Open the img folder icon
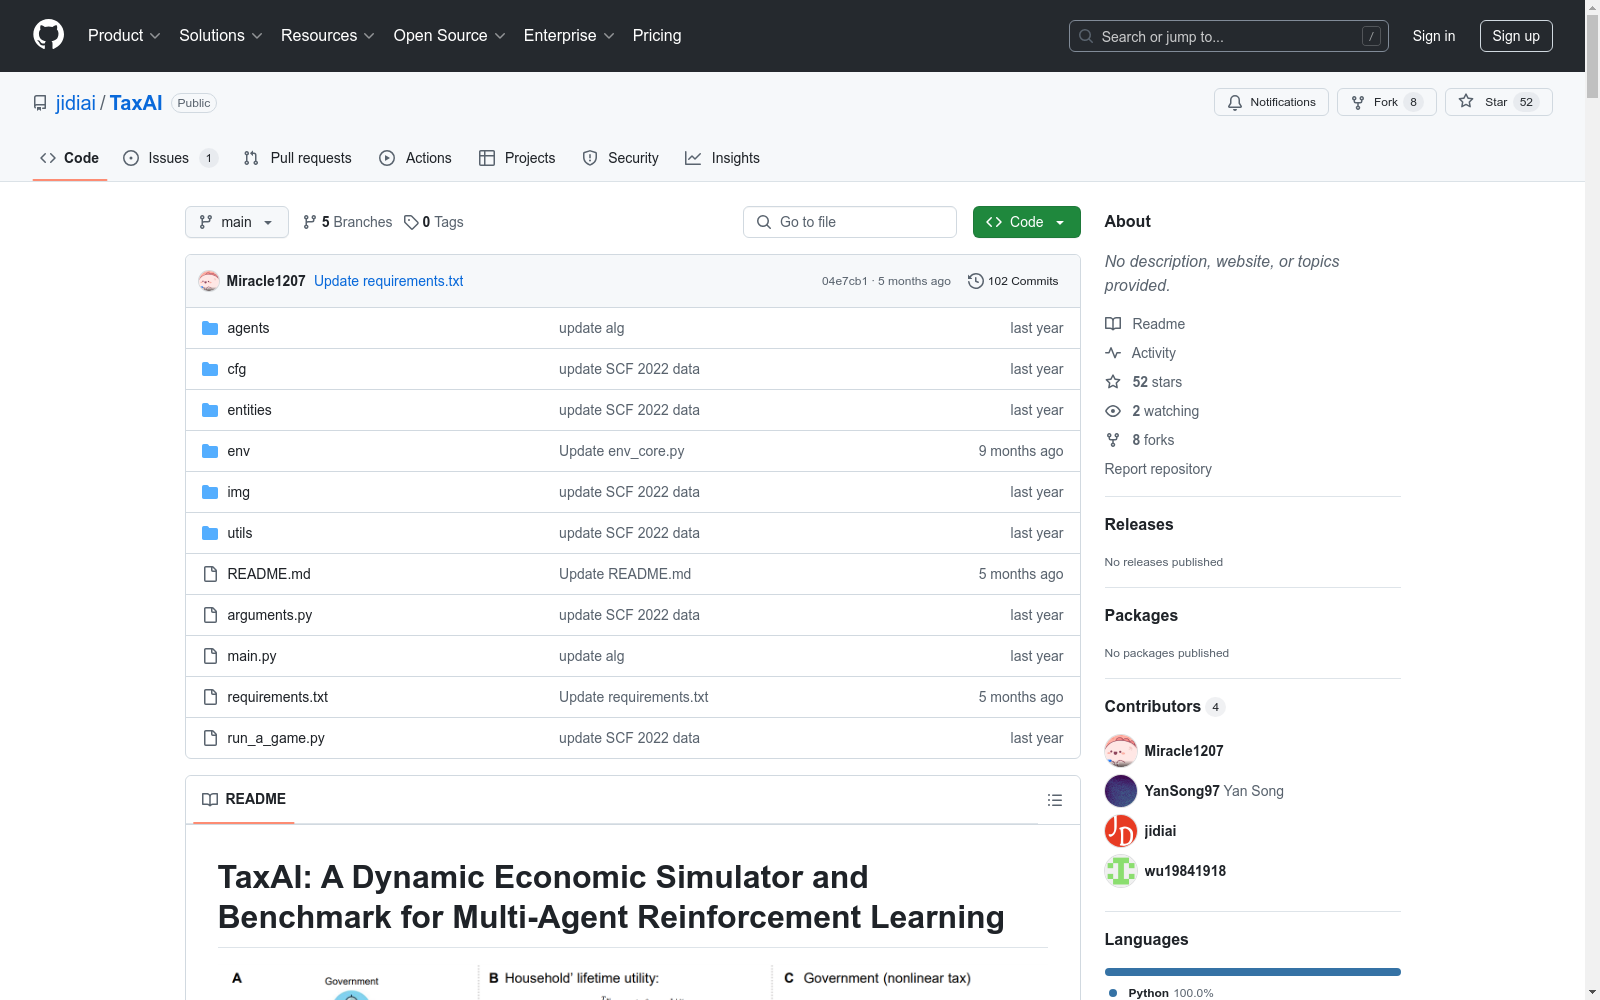This screenshot has width=1600, height=1000. [x=210, y=492]
